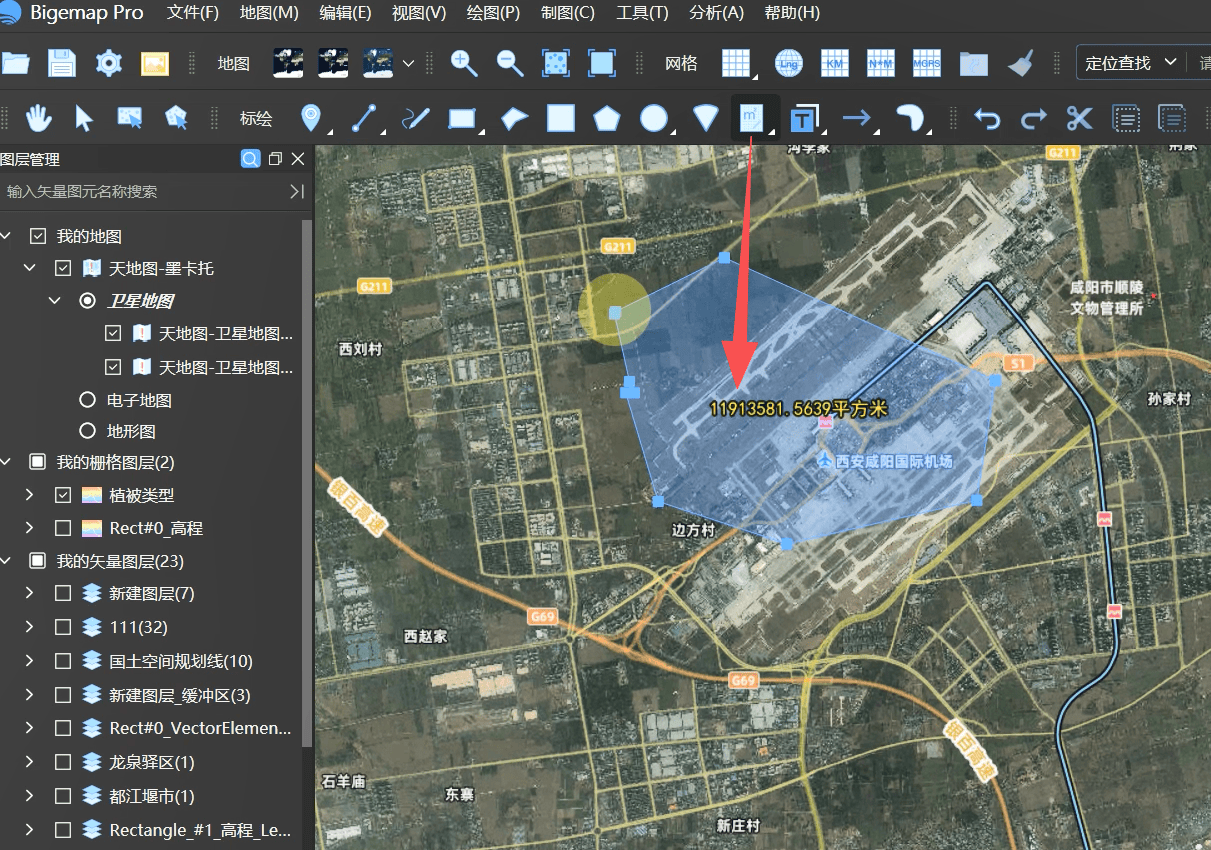This screenshot has width=1211, height=850.
Task: Click the folder route icon
Action: (x=974, y=64)
